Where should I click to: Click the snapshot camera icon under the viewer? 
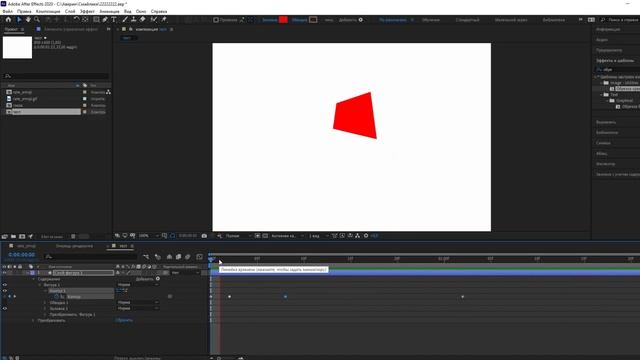pyautogui.click(x=204, y=236)
